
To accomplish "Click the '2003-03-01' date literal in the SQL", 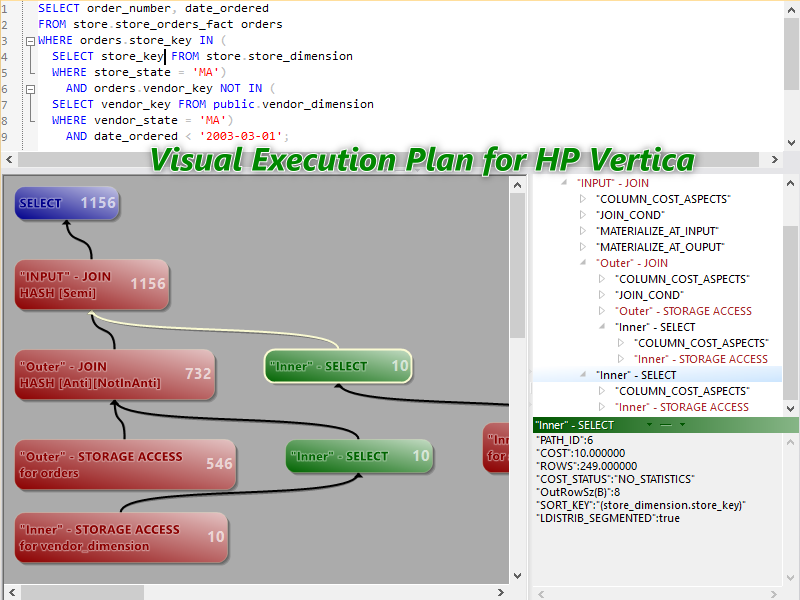I will [241, 136].
